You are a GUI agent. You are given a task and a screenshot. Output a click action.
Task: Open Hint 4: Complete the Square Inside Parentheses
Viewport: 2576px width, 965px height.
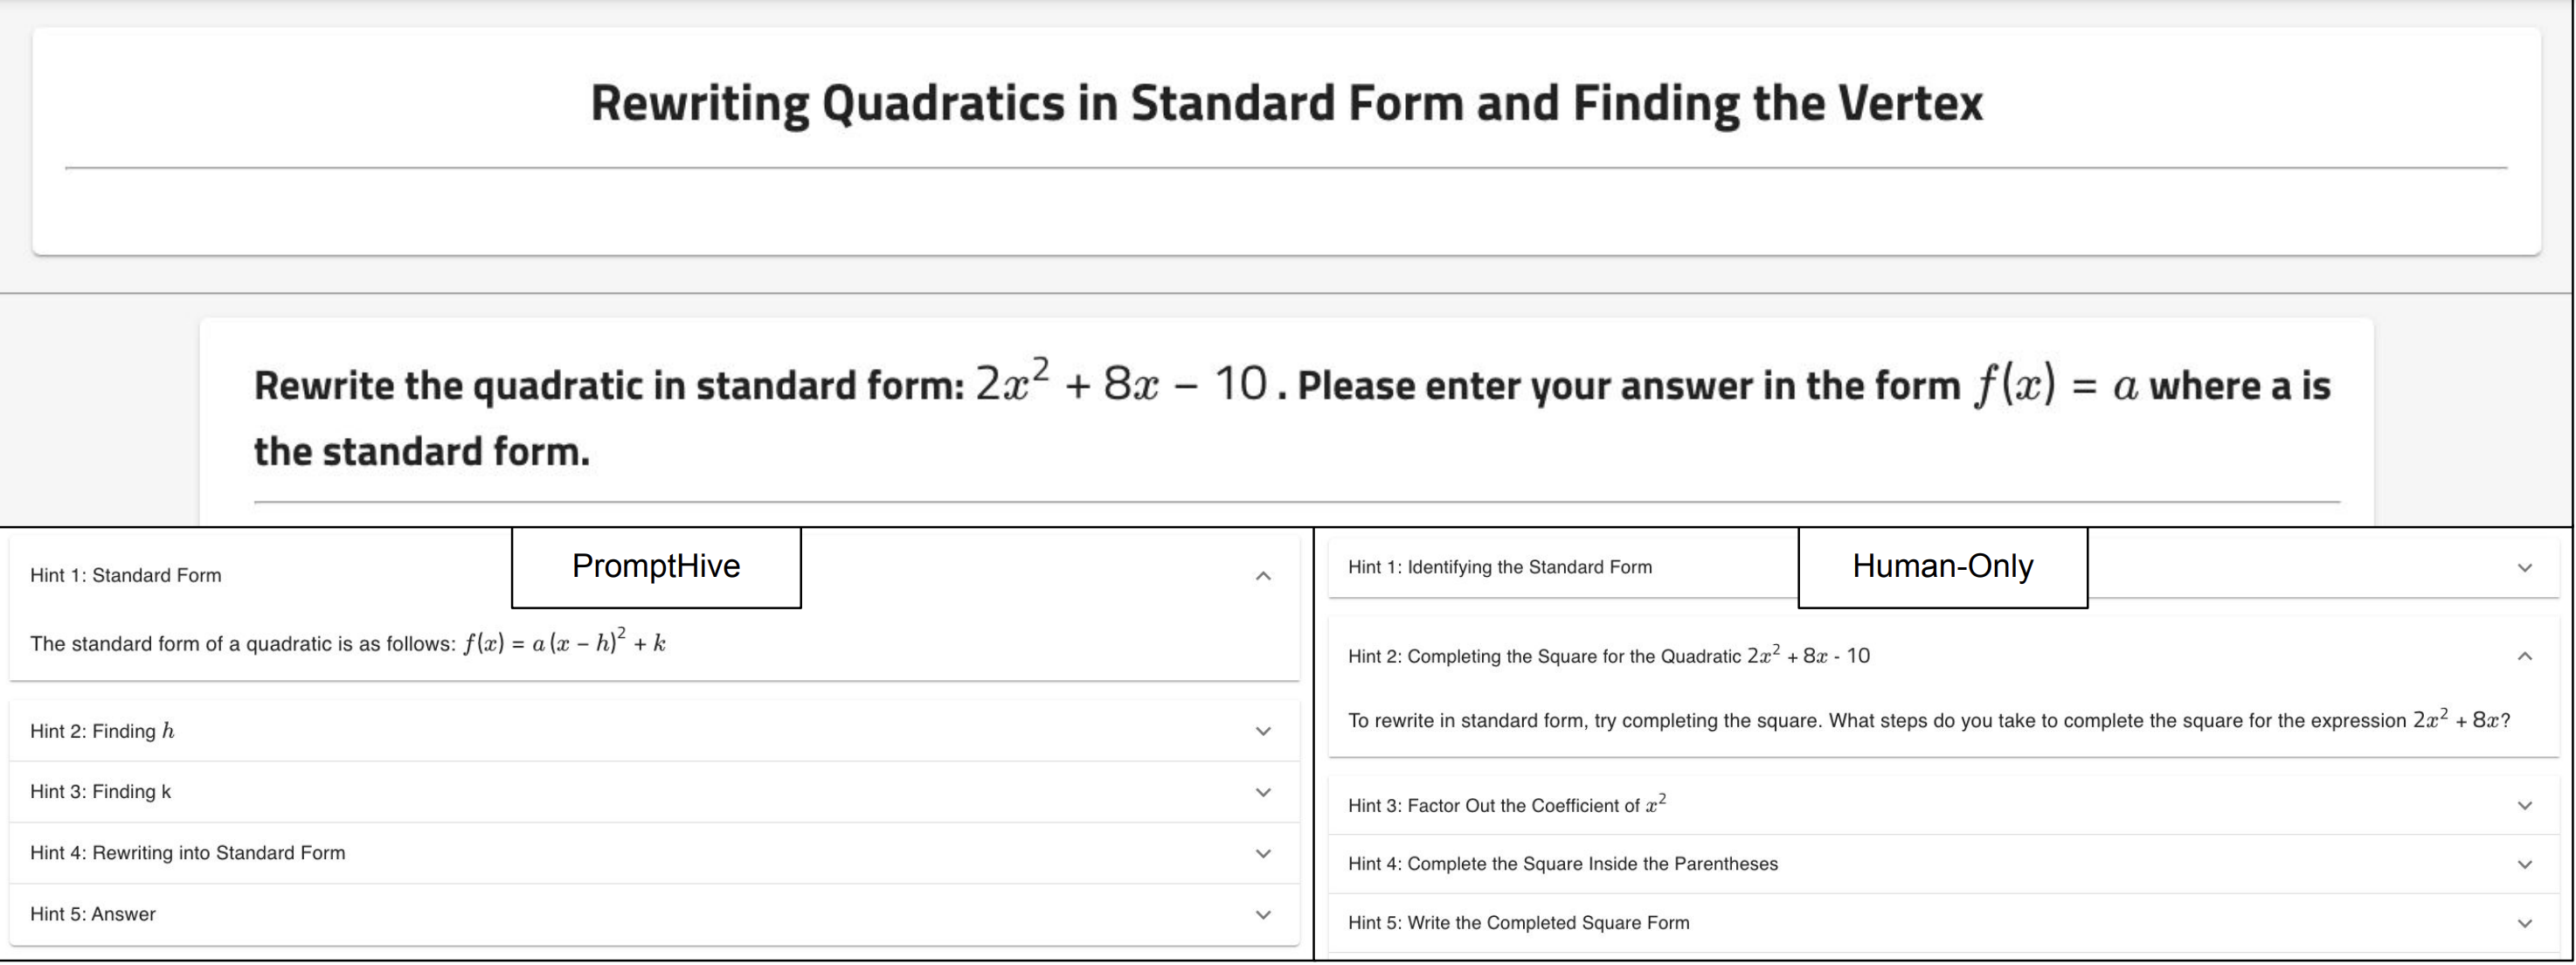coord(1562,864)
